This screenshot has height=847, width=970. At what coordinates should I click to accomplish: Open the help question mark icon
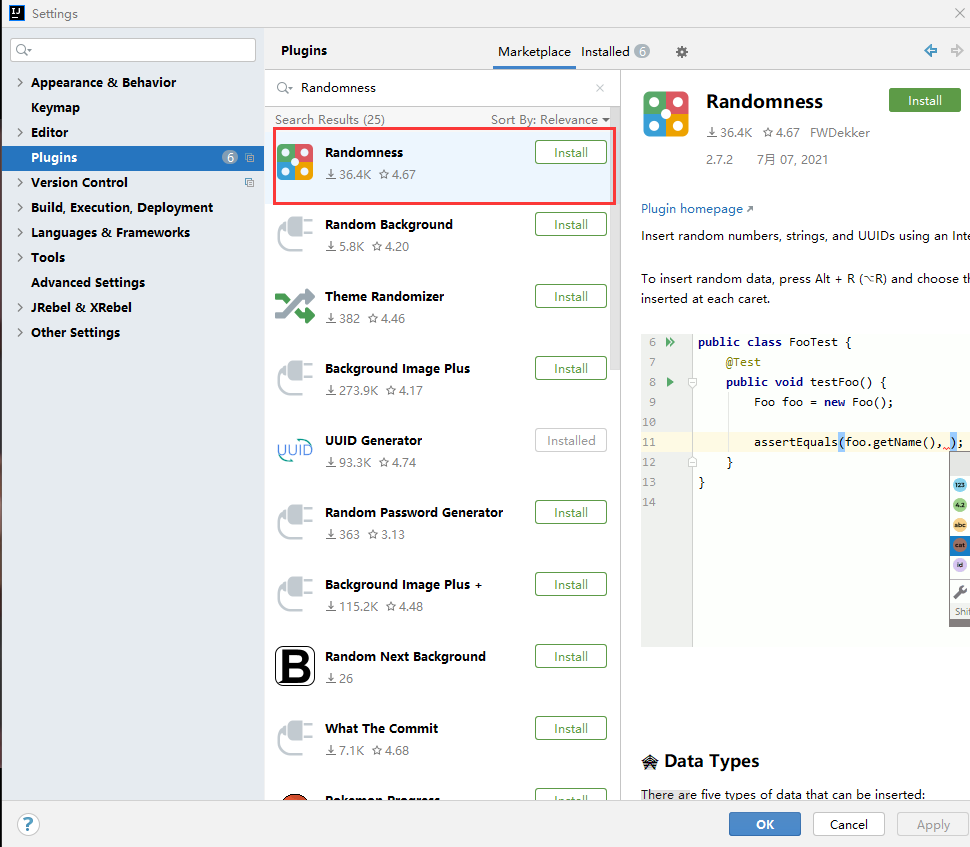(x=28, y=824)
